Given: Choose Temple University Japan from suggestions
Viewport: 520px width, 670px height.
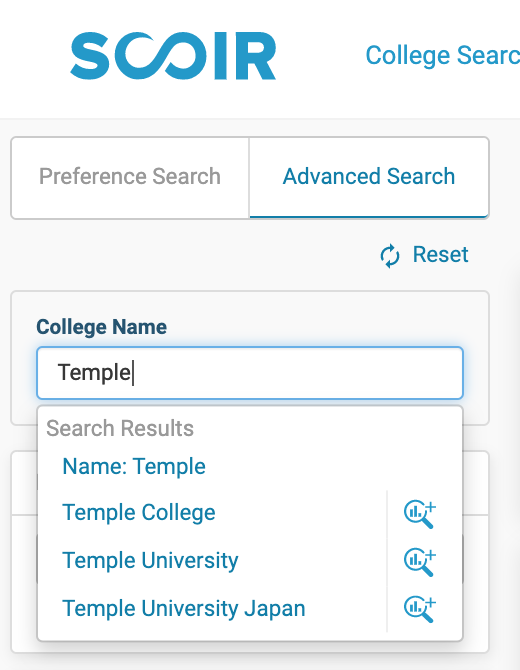Looking at the screenshot, I should (184, 608).
